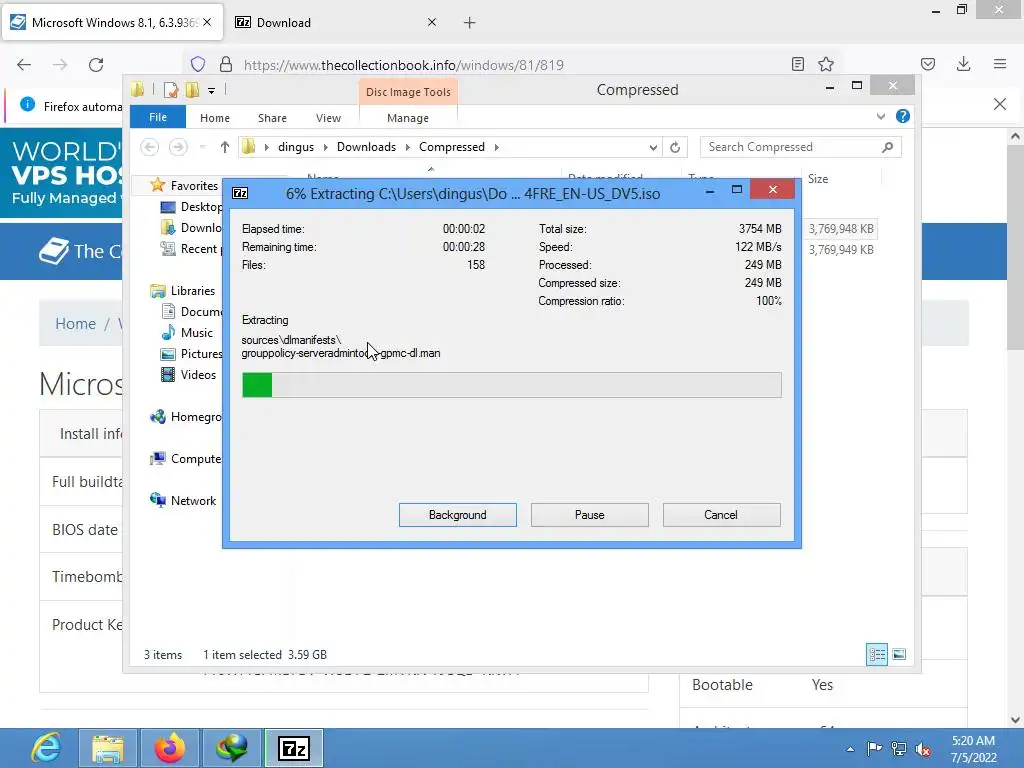The image size is (1024, 768).
Task: Go up one folder level arrow
Action: 225,147
